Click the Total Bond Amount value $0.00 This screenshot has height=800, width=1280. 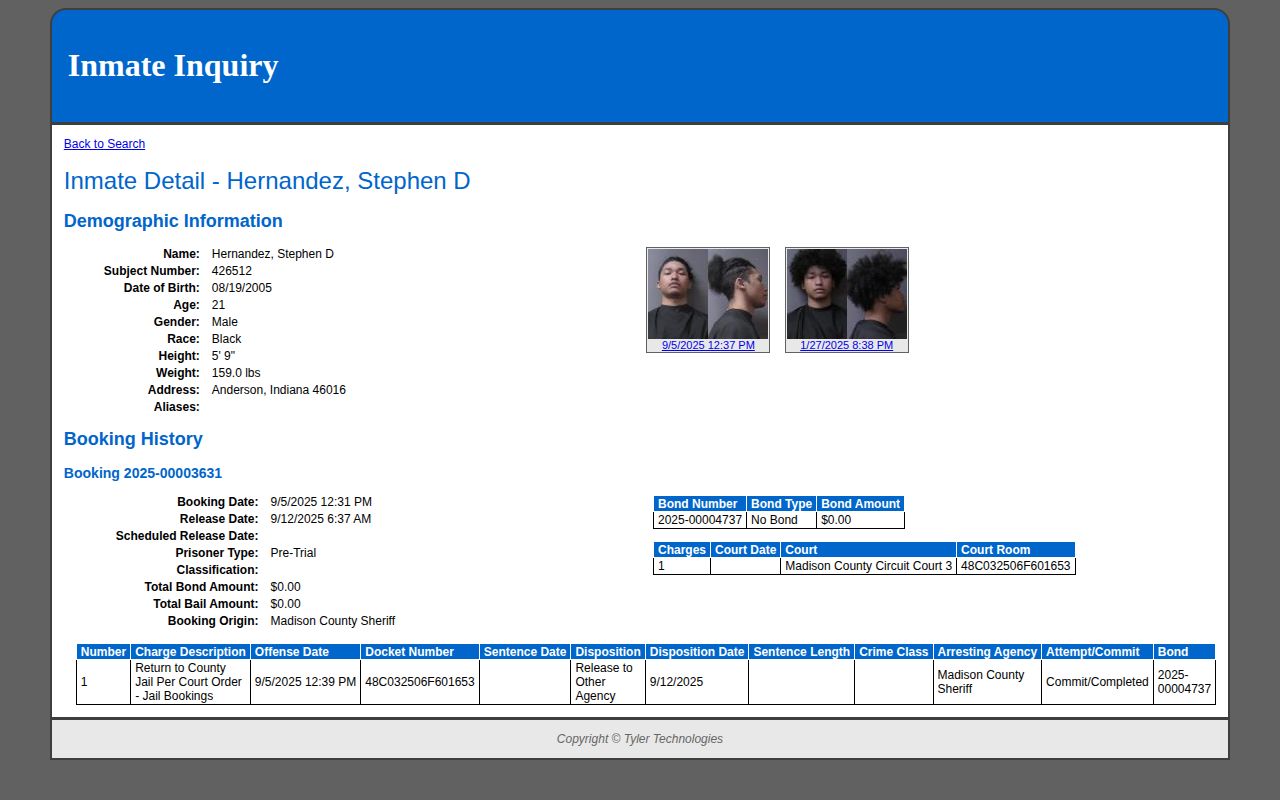point(286,587)
